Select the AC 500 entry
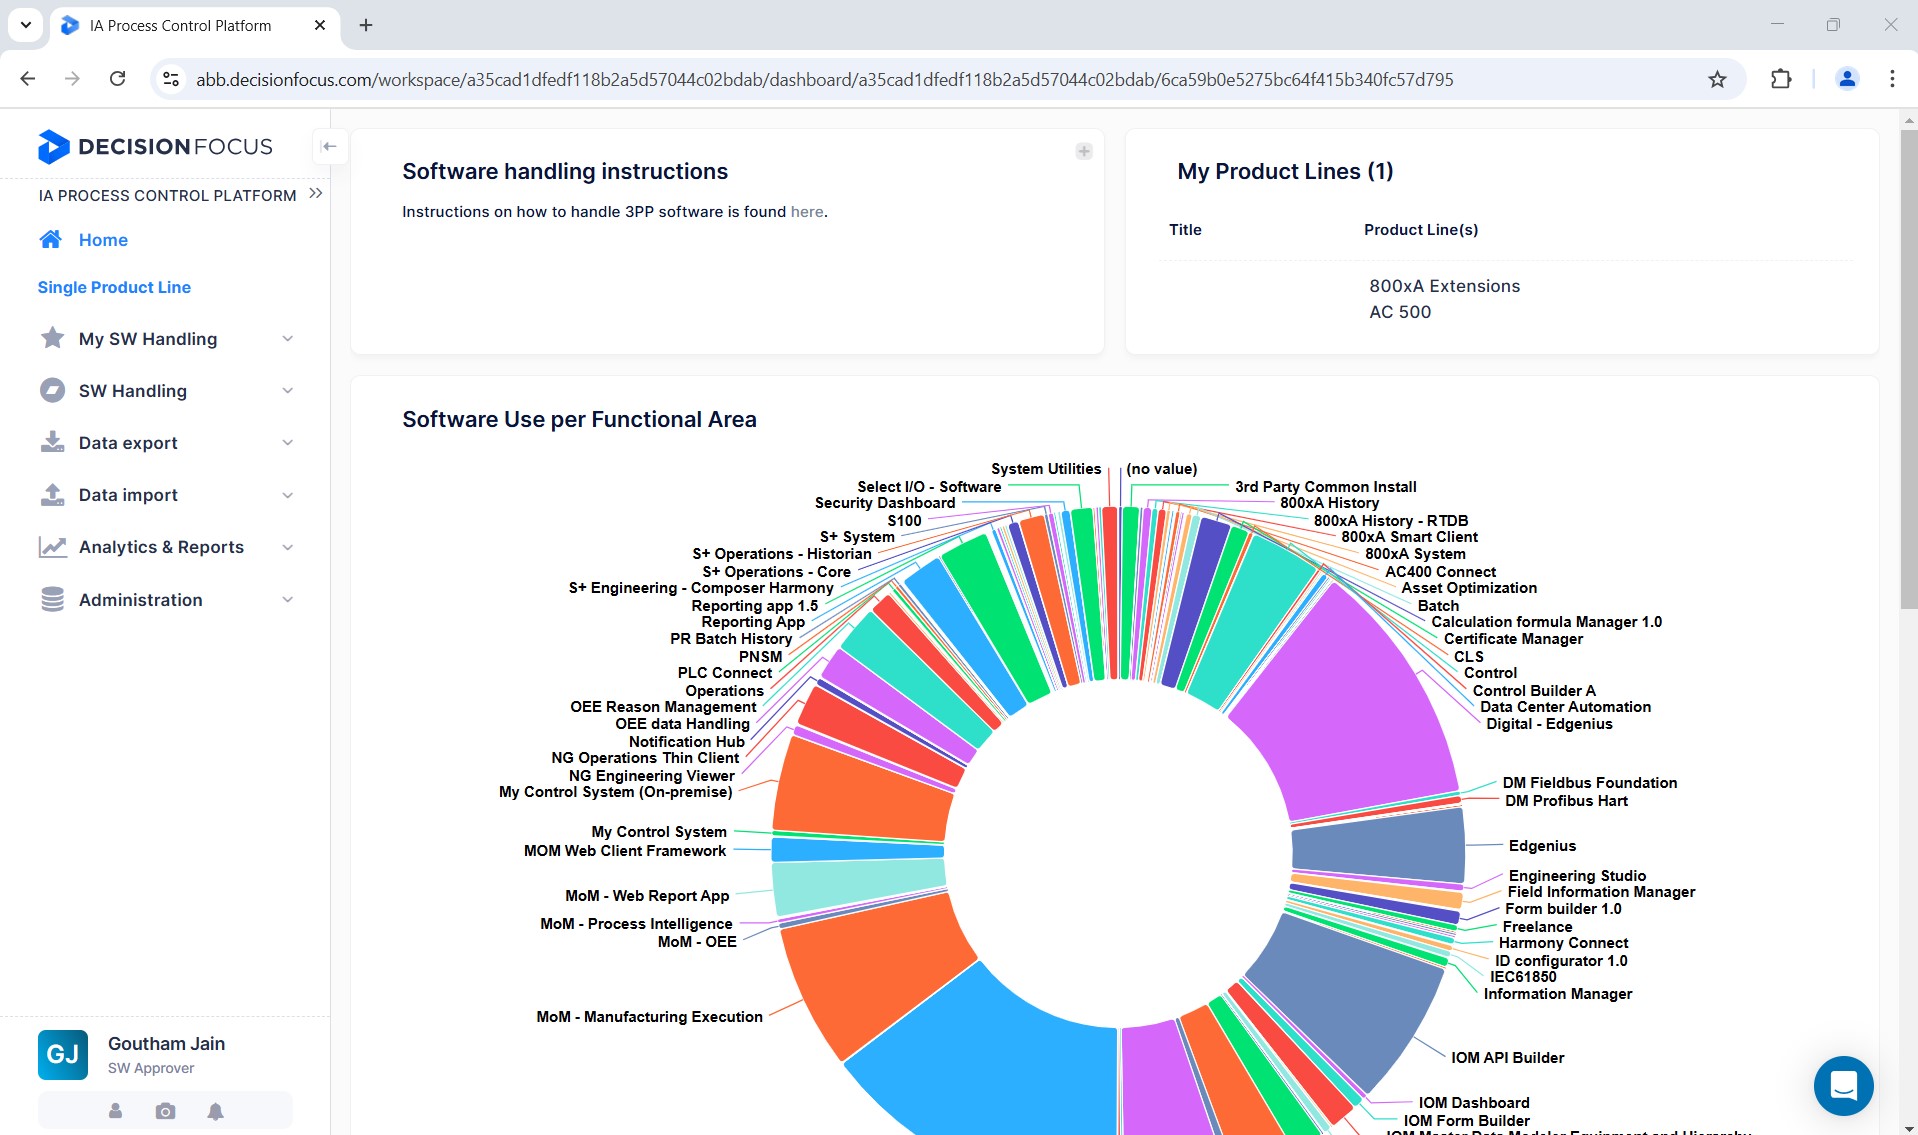 [x=1400, y=312]
